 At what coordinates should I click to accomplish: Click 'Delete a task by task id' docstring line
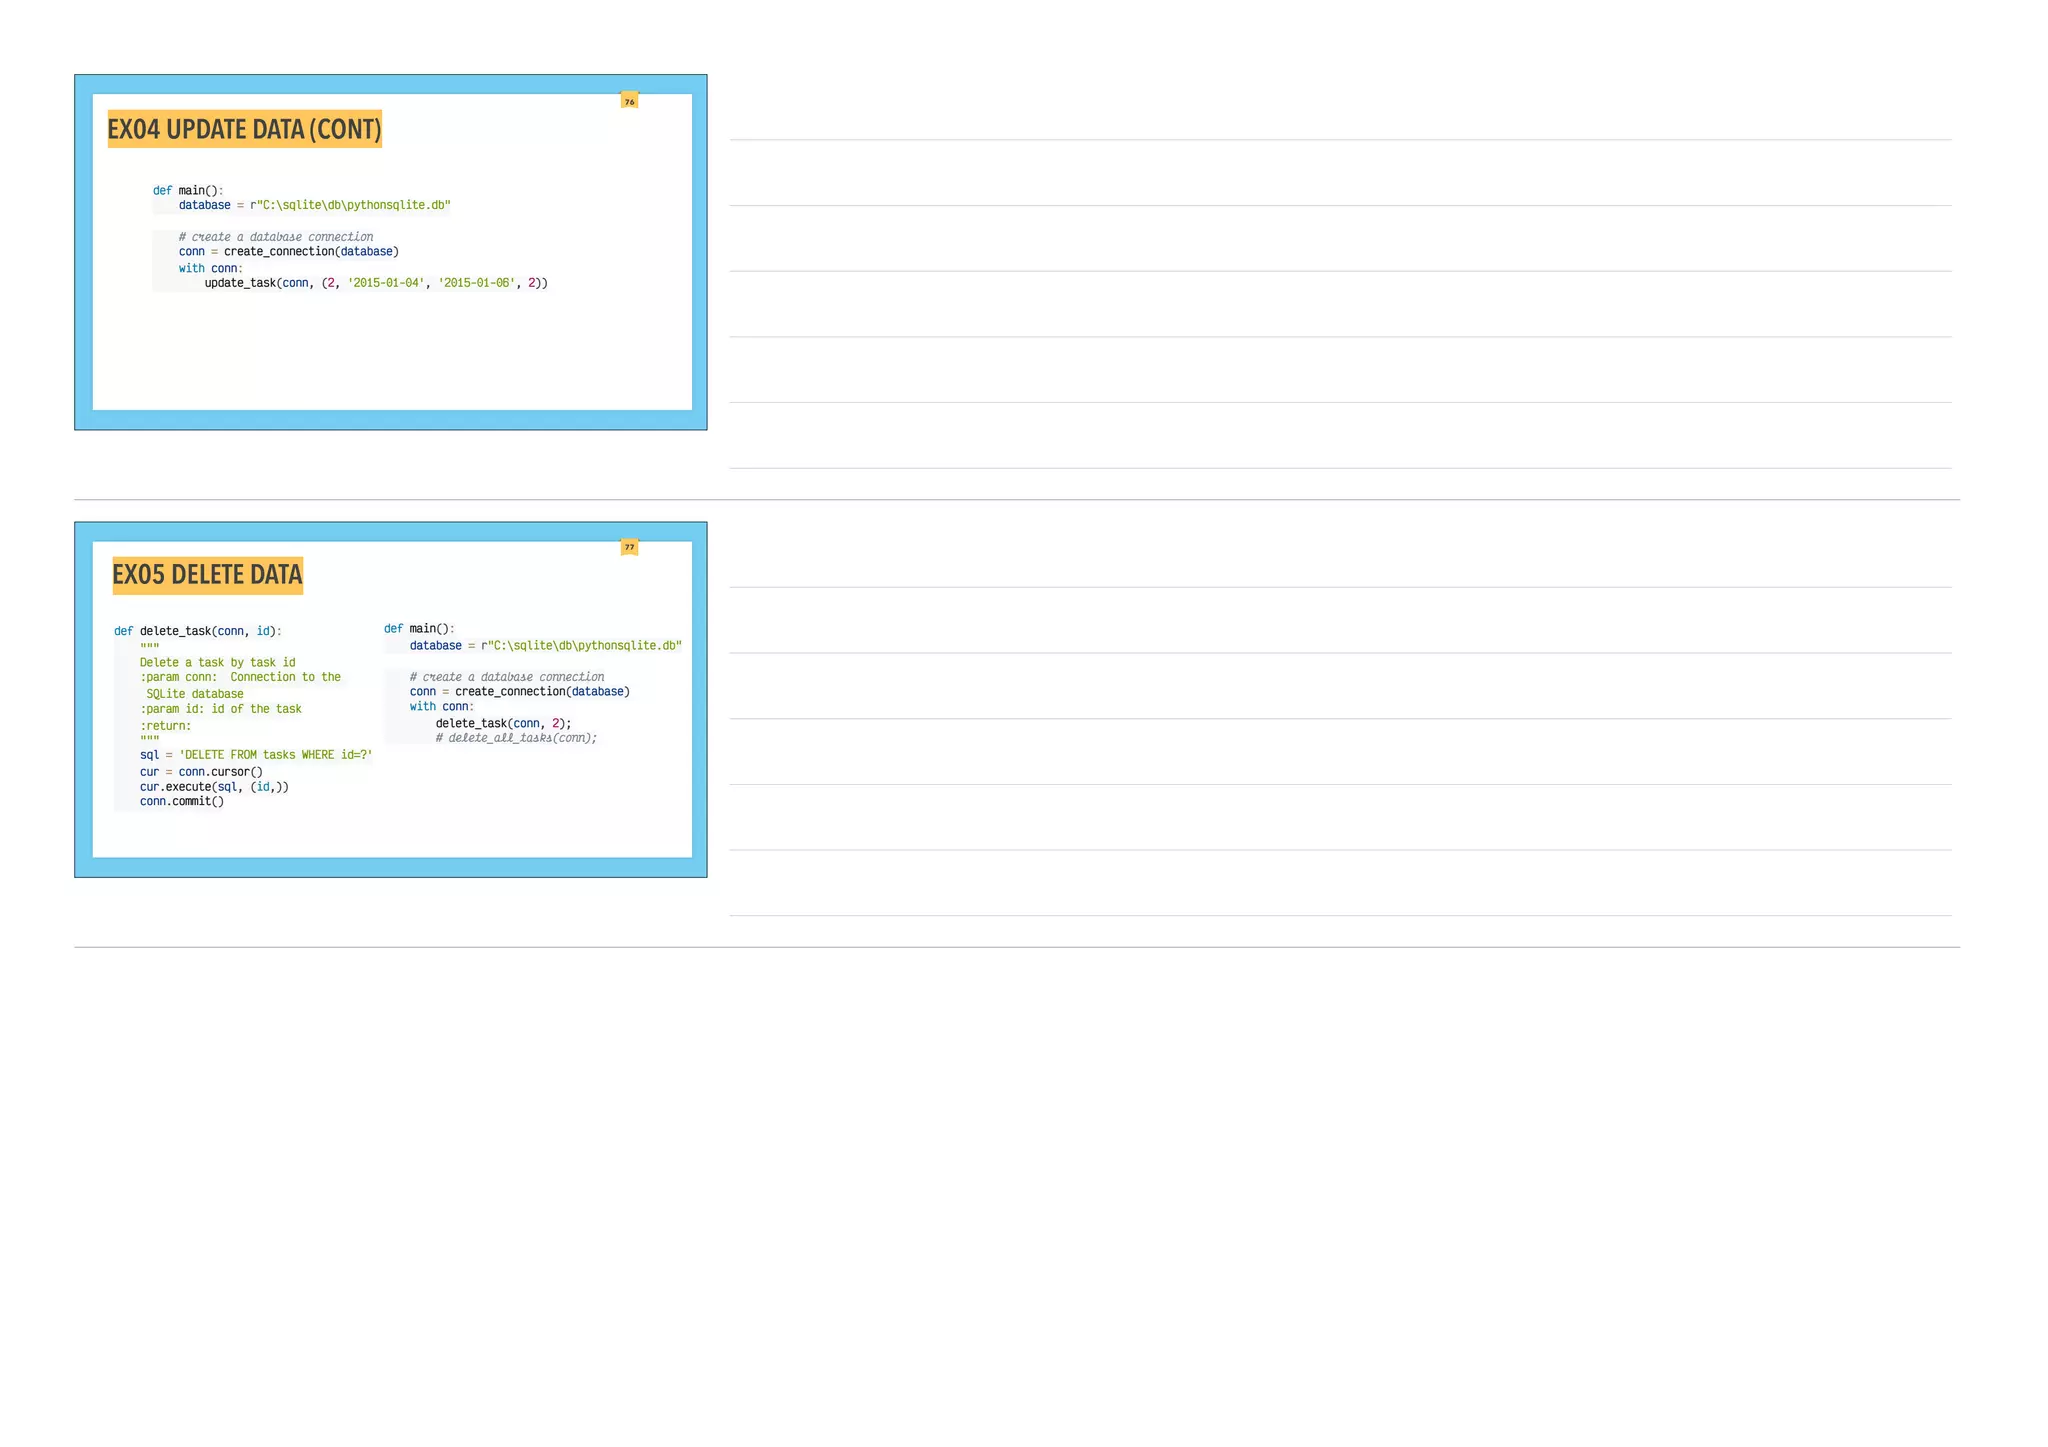217,662
